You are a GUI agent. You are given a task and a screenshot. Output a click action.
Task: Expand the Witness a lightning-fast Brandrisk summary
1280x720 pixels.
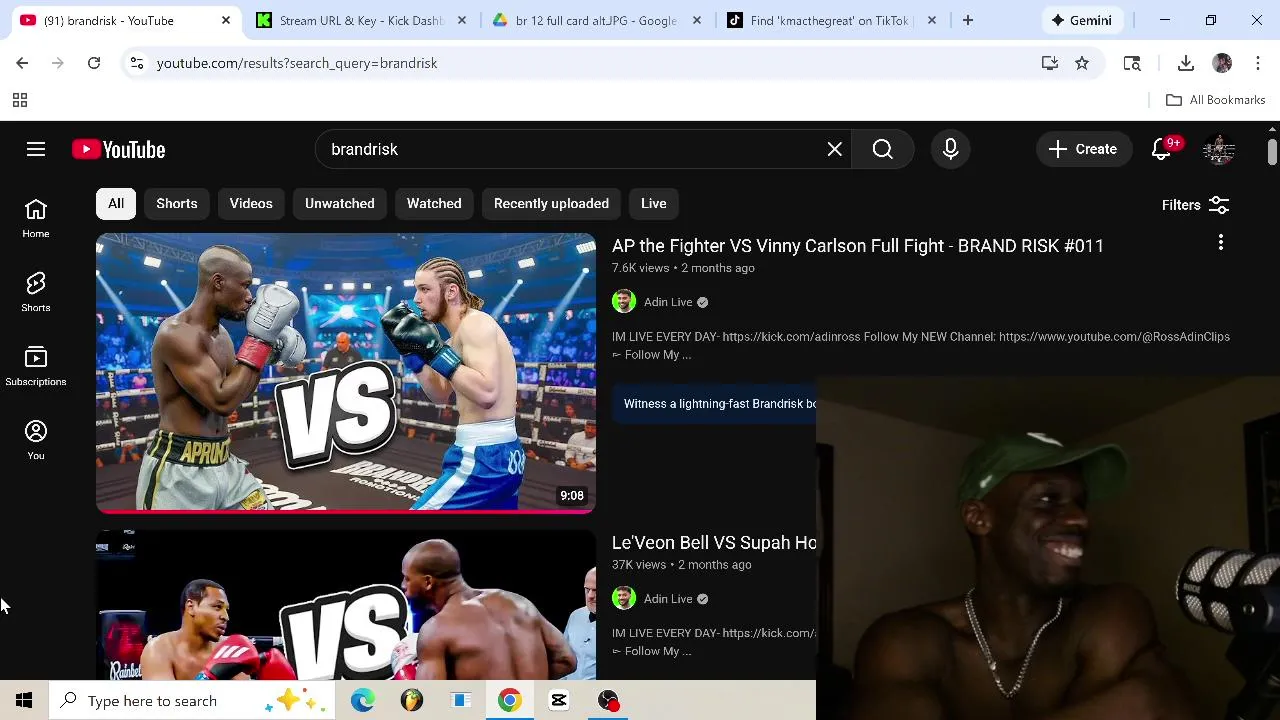coord(714,404)
